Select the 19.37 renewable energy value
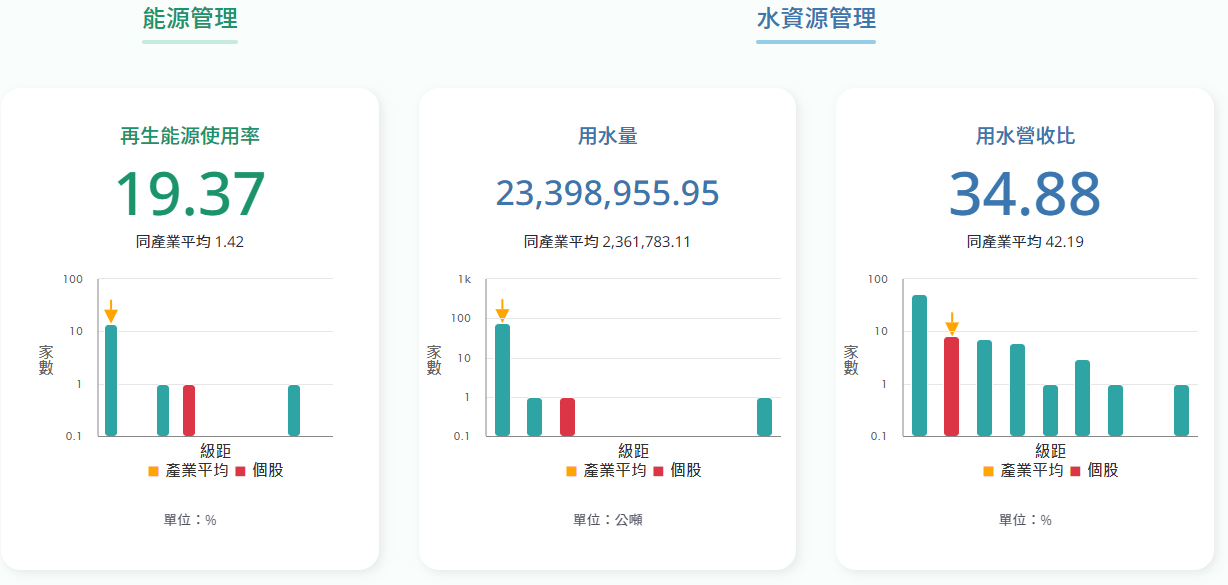1228x585 pixels. tap(190, 194)
